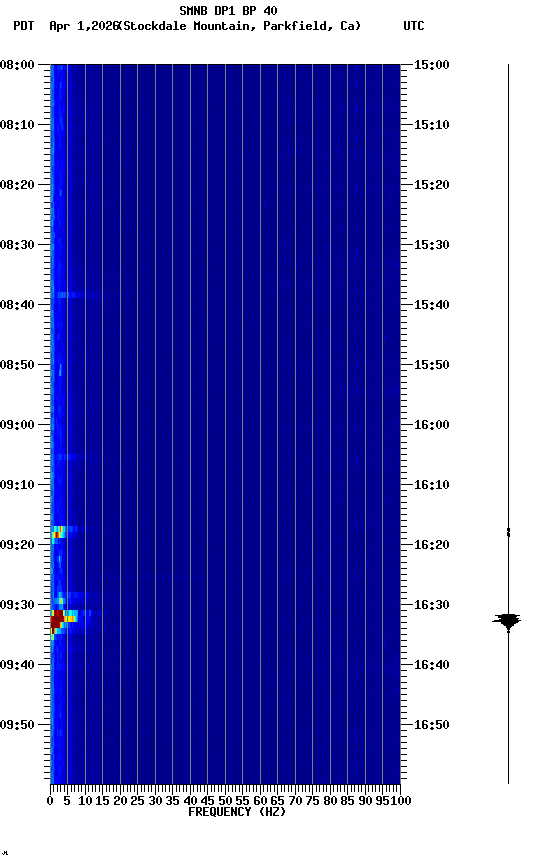The image size is (552, 864).
Task: Click the 50 Hz frequency axis label
Action: (x=225, y=801)
